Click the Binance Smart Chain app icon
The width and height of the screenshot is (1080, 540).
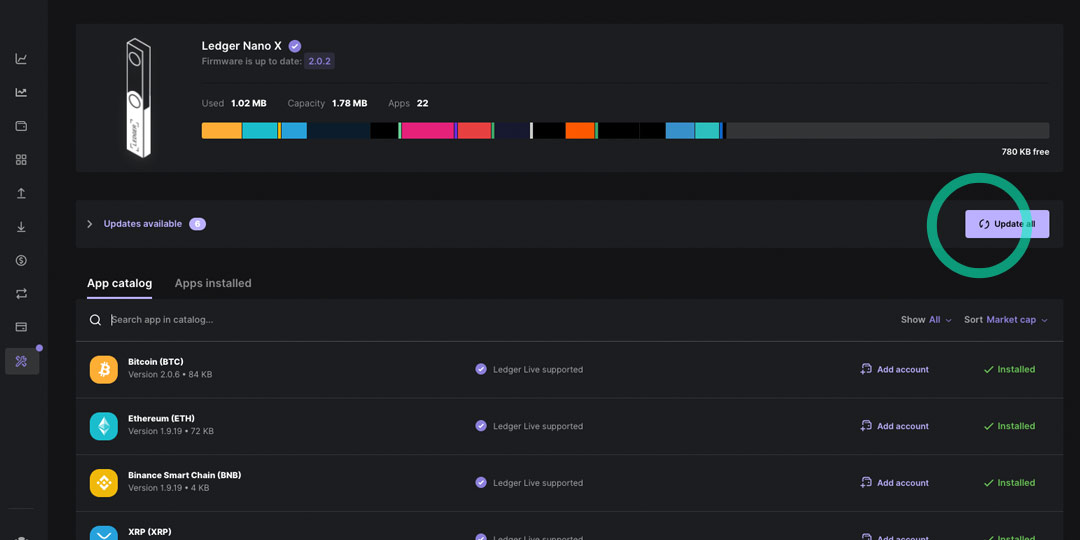click(x=104, y=483)
